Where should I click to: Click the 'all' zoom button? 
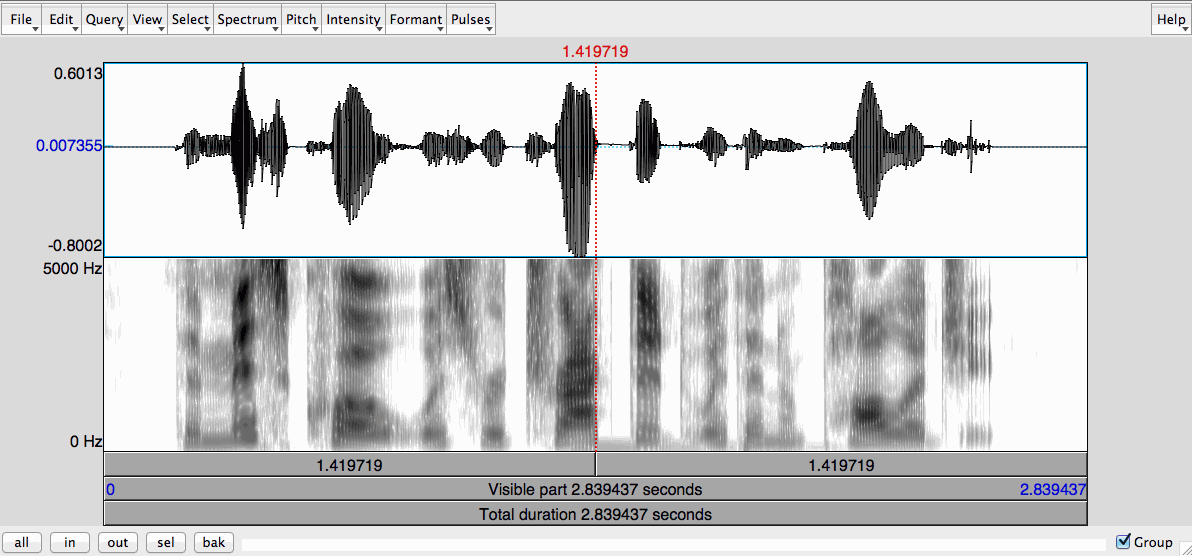click(22, 543)
